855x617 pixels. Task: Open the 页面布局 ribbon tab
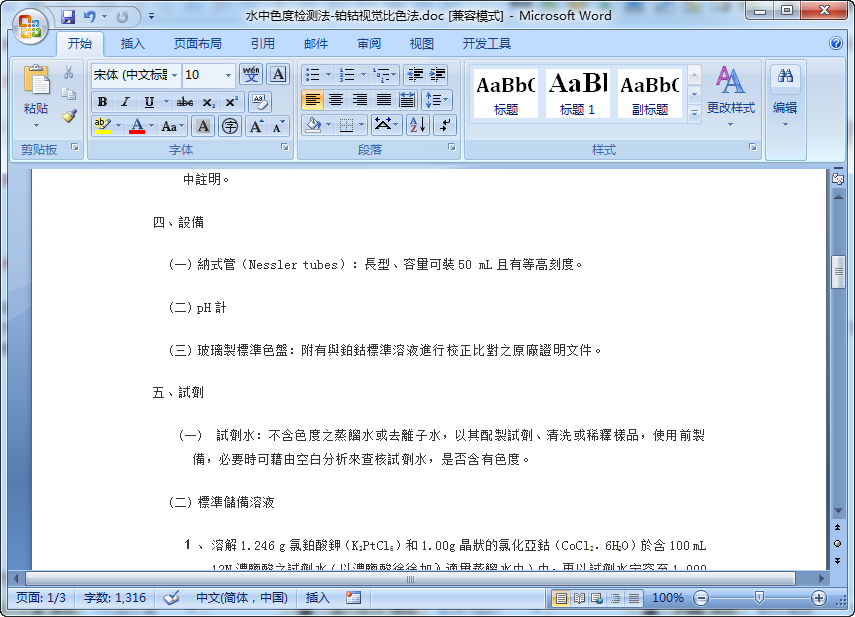[197, 44]
